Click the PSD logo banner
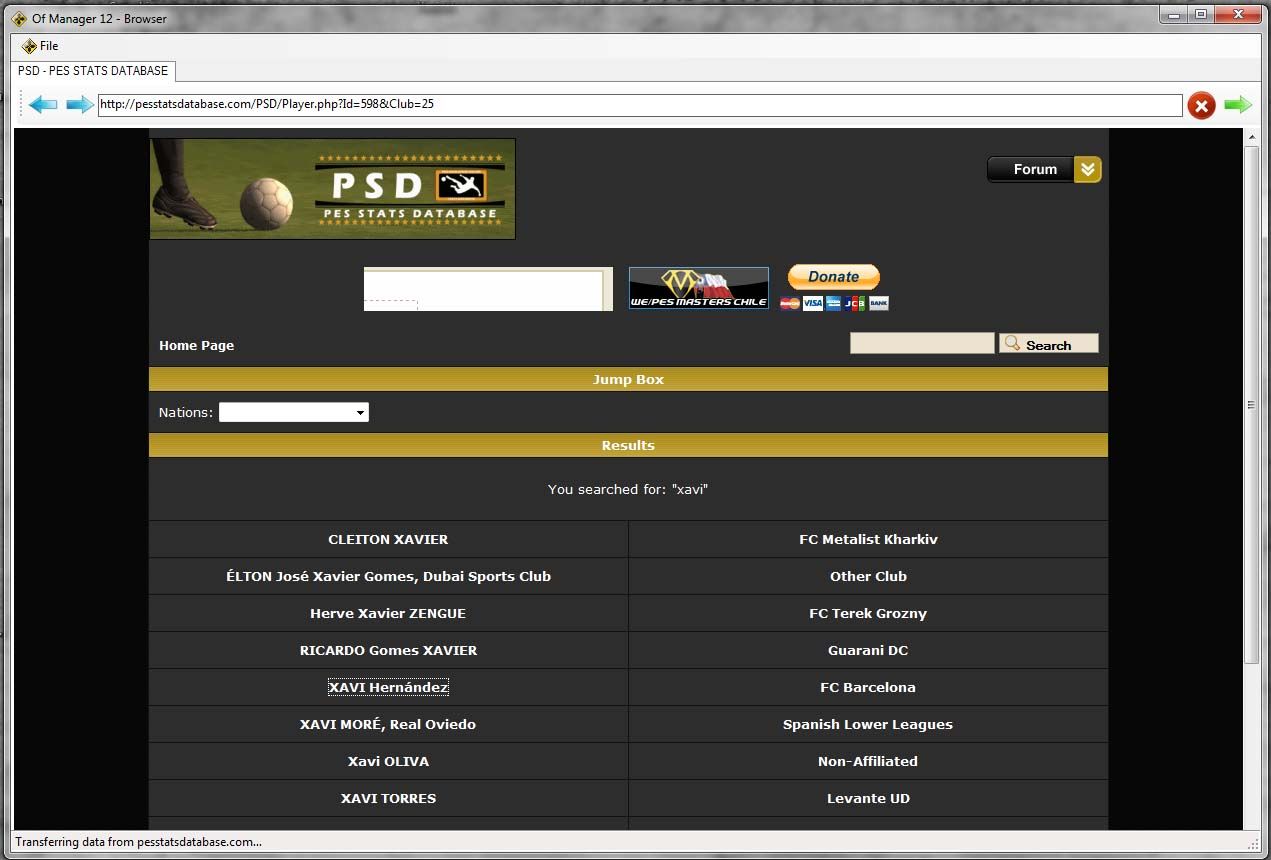The width and height of the screenshot is (1271, 860). pyautogui.click(x=332, y=189)
